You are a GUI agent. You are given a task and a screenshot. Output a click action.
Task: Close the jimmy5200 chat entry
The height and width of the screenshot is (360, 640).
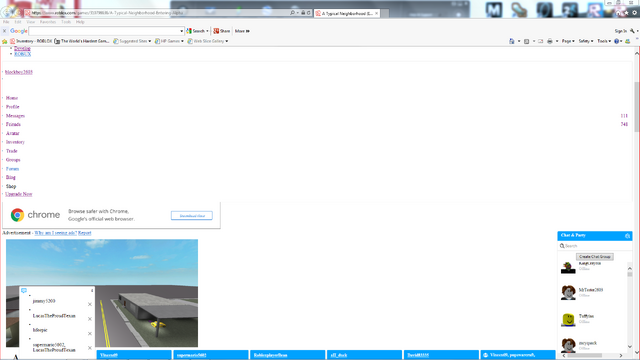pos(90,304)
